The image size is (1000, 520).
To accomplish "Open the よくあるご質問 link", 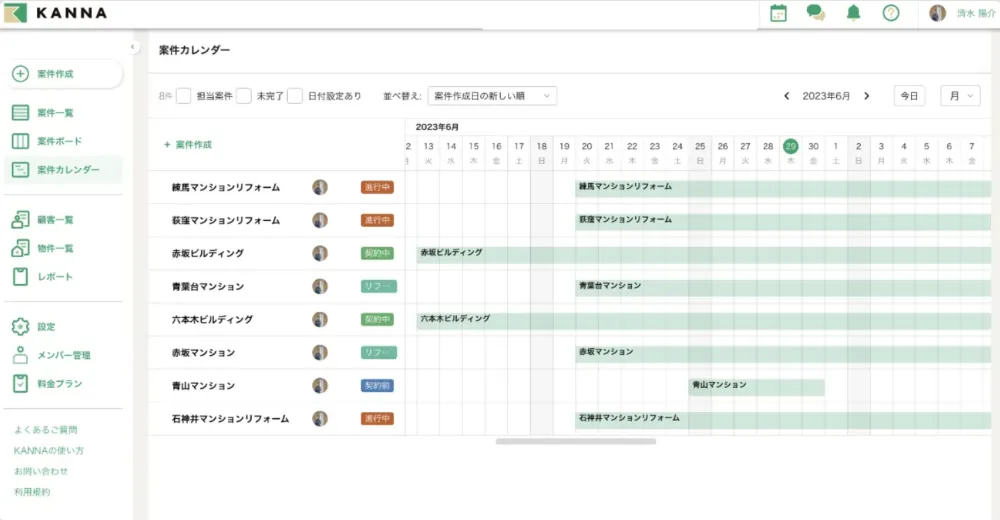I will point(45,429).
